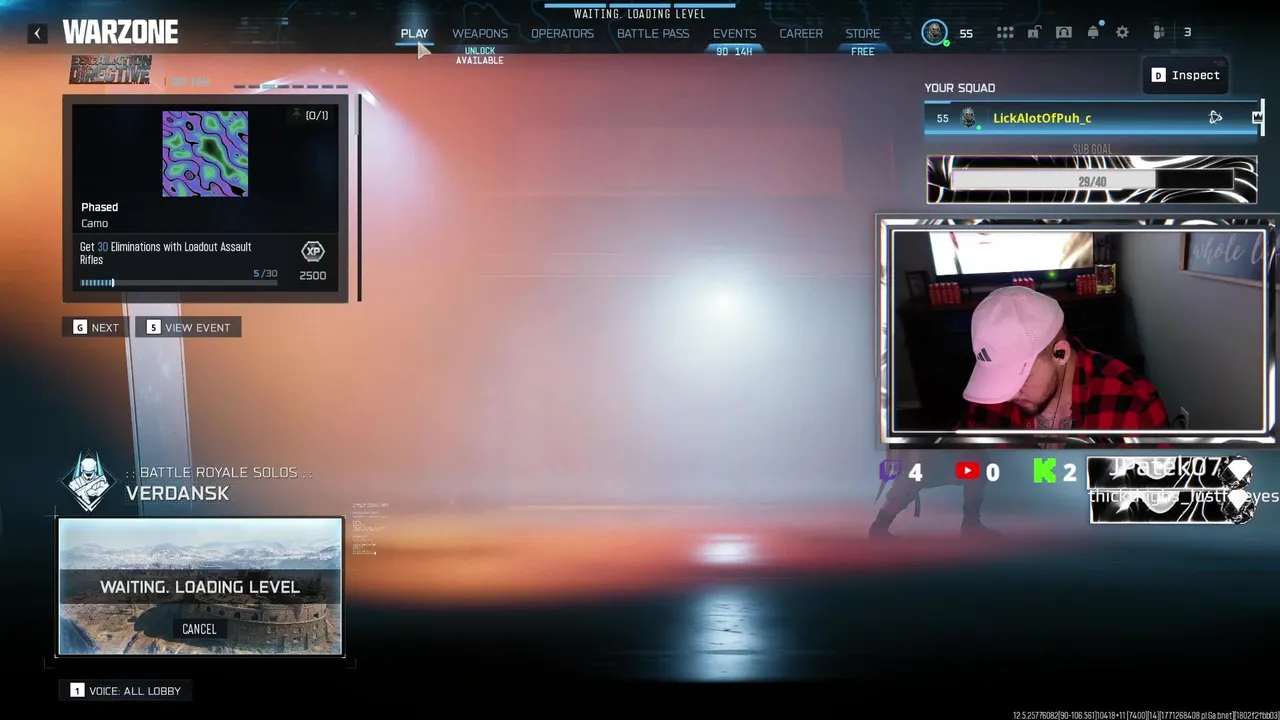Open the Operators tab
The image size is (1280, 720).
562,33
